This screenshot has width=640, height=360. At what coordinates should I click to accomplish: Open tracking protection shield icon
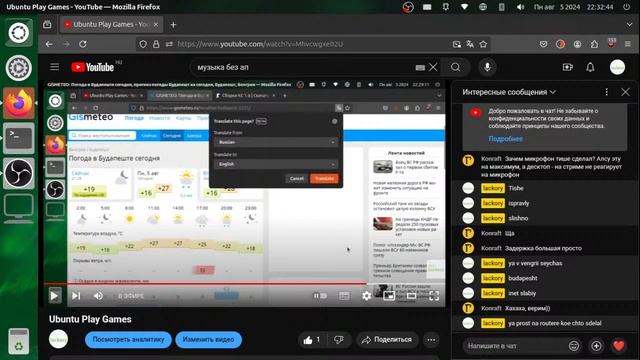point(143,44)
